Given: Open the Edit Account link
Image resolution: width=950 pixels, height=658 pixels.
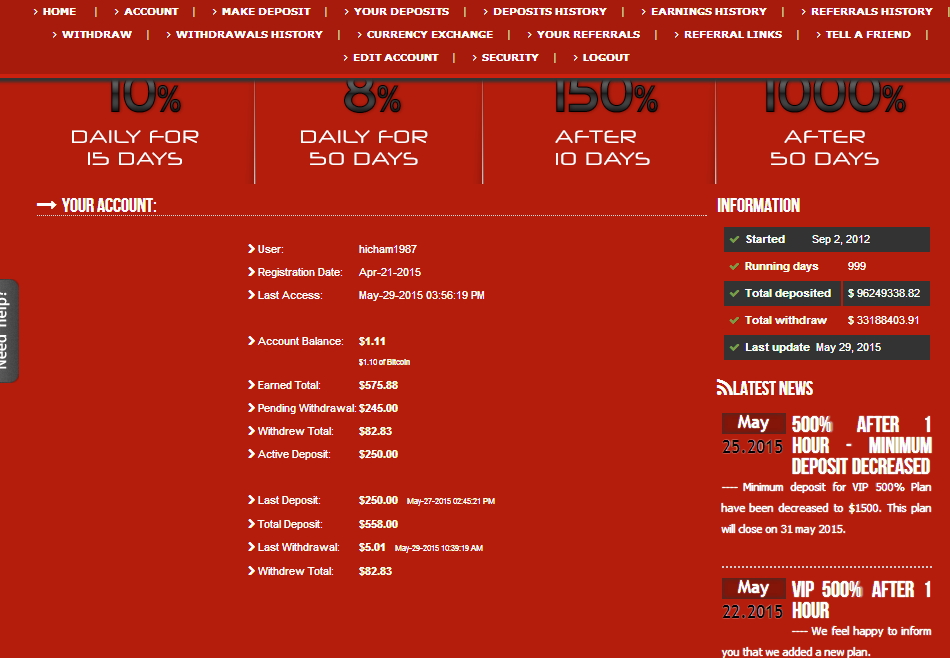Looking at the screenshot, I should [x=395, y=58].
